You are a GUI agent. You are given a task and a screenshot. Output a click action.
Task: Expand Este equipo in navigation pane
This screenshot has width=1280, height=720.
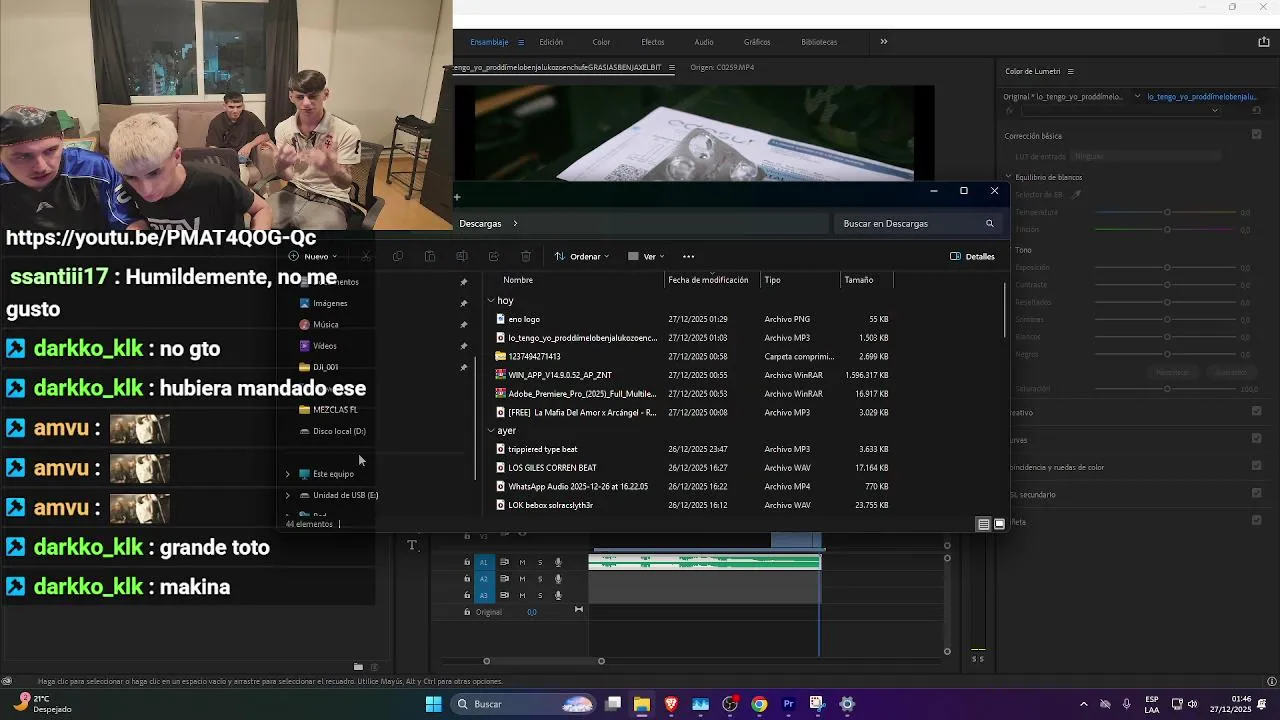pyautogui.click(x=288, y=474)
